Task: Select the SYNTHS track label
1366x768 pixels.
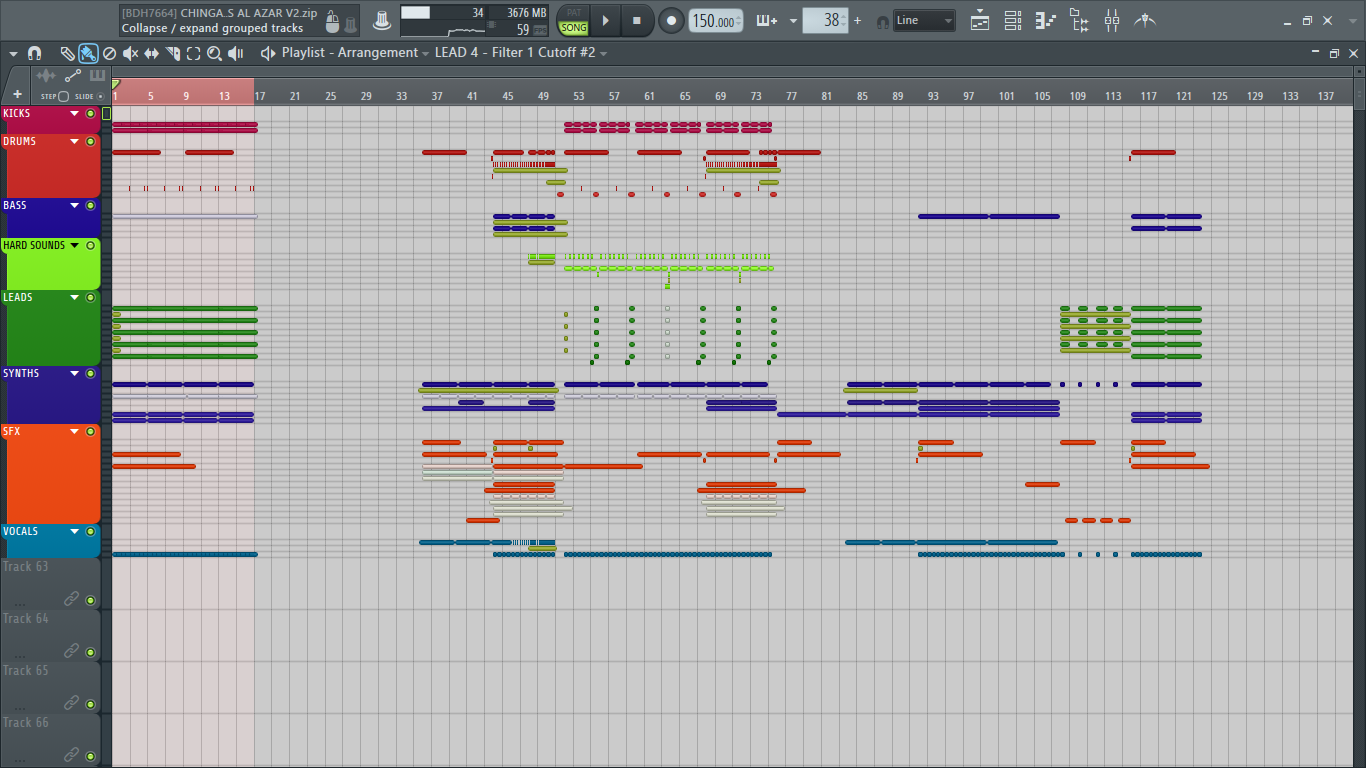Action: click(21, 374)
